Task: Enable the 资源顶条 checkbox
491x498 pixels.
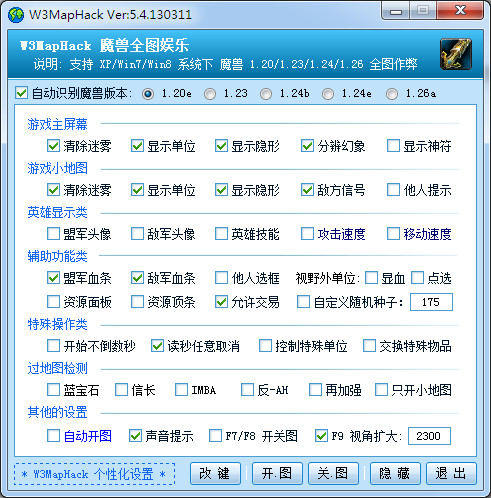Action: (137, 302)
